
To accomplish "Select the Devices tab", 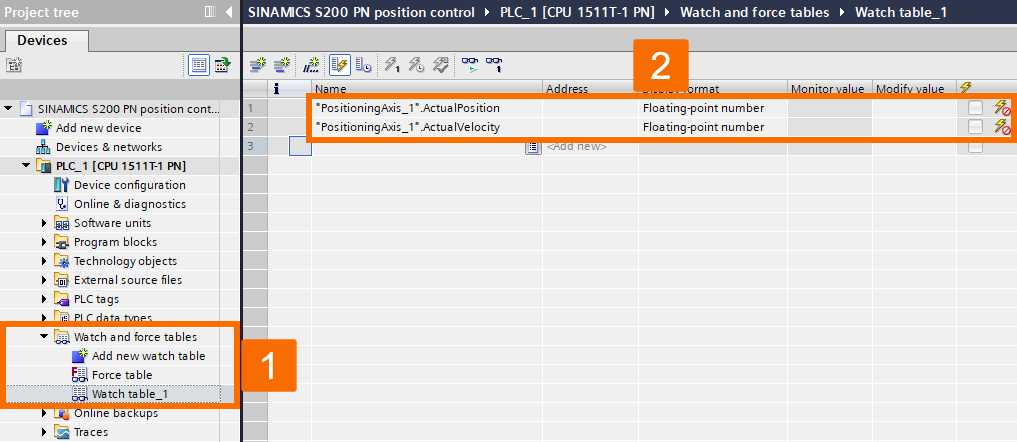I will tap(42, 40).
